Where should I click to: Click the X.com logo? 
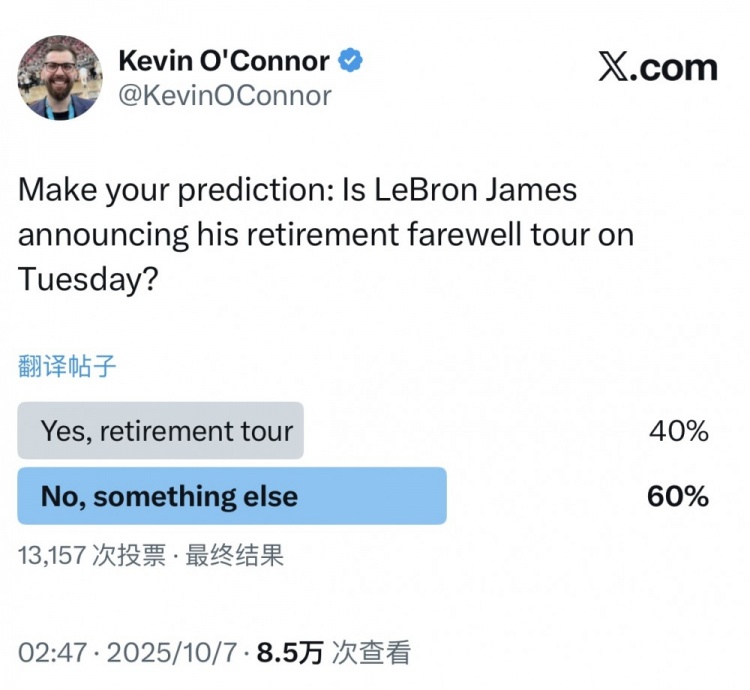[657, 67]
